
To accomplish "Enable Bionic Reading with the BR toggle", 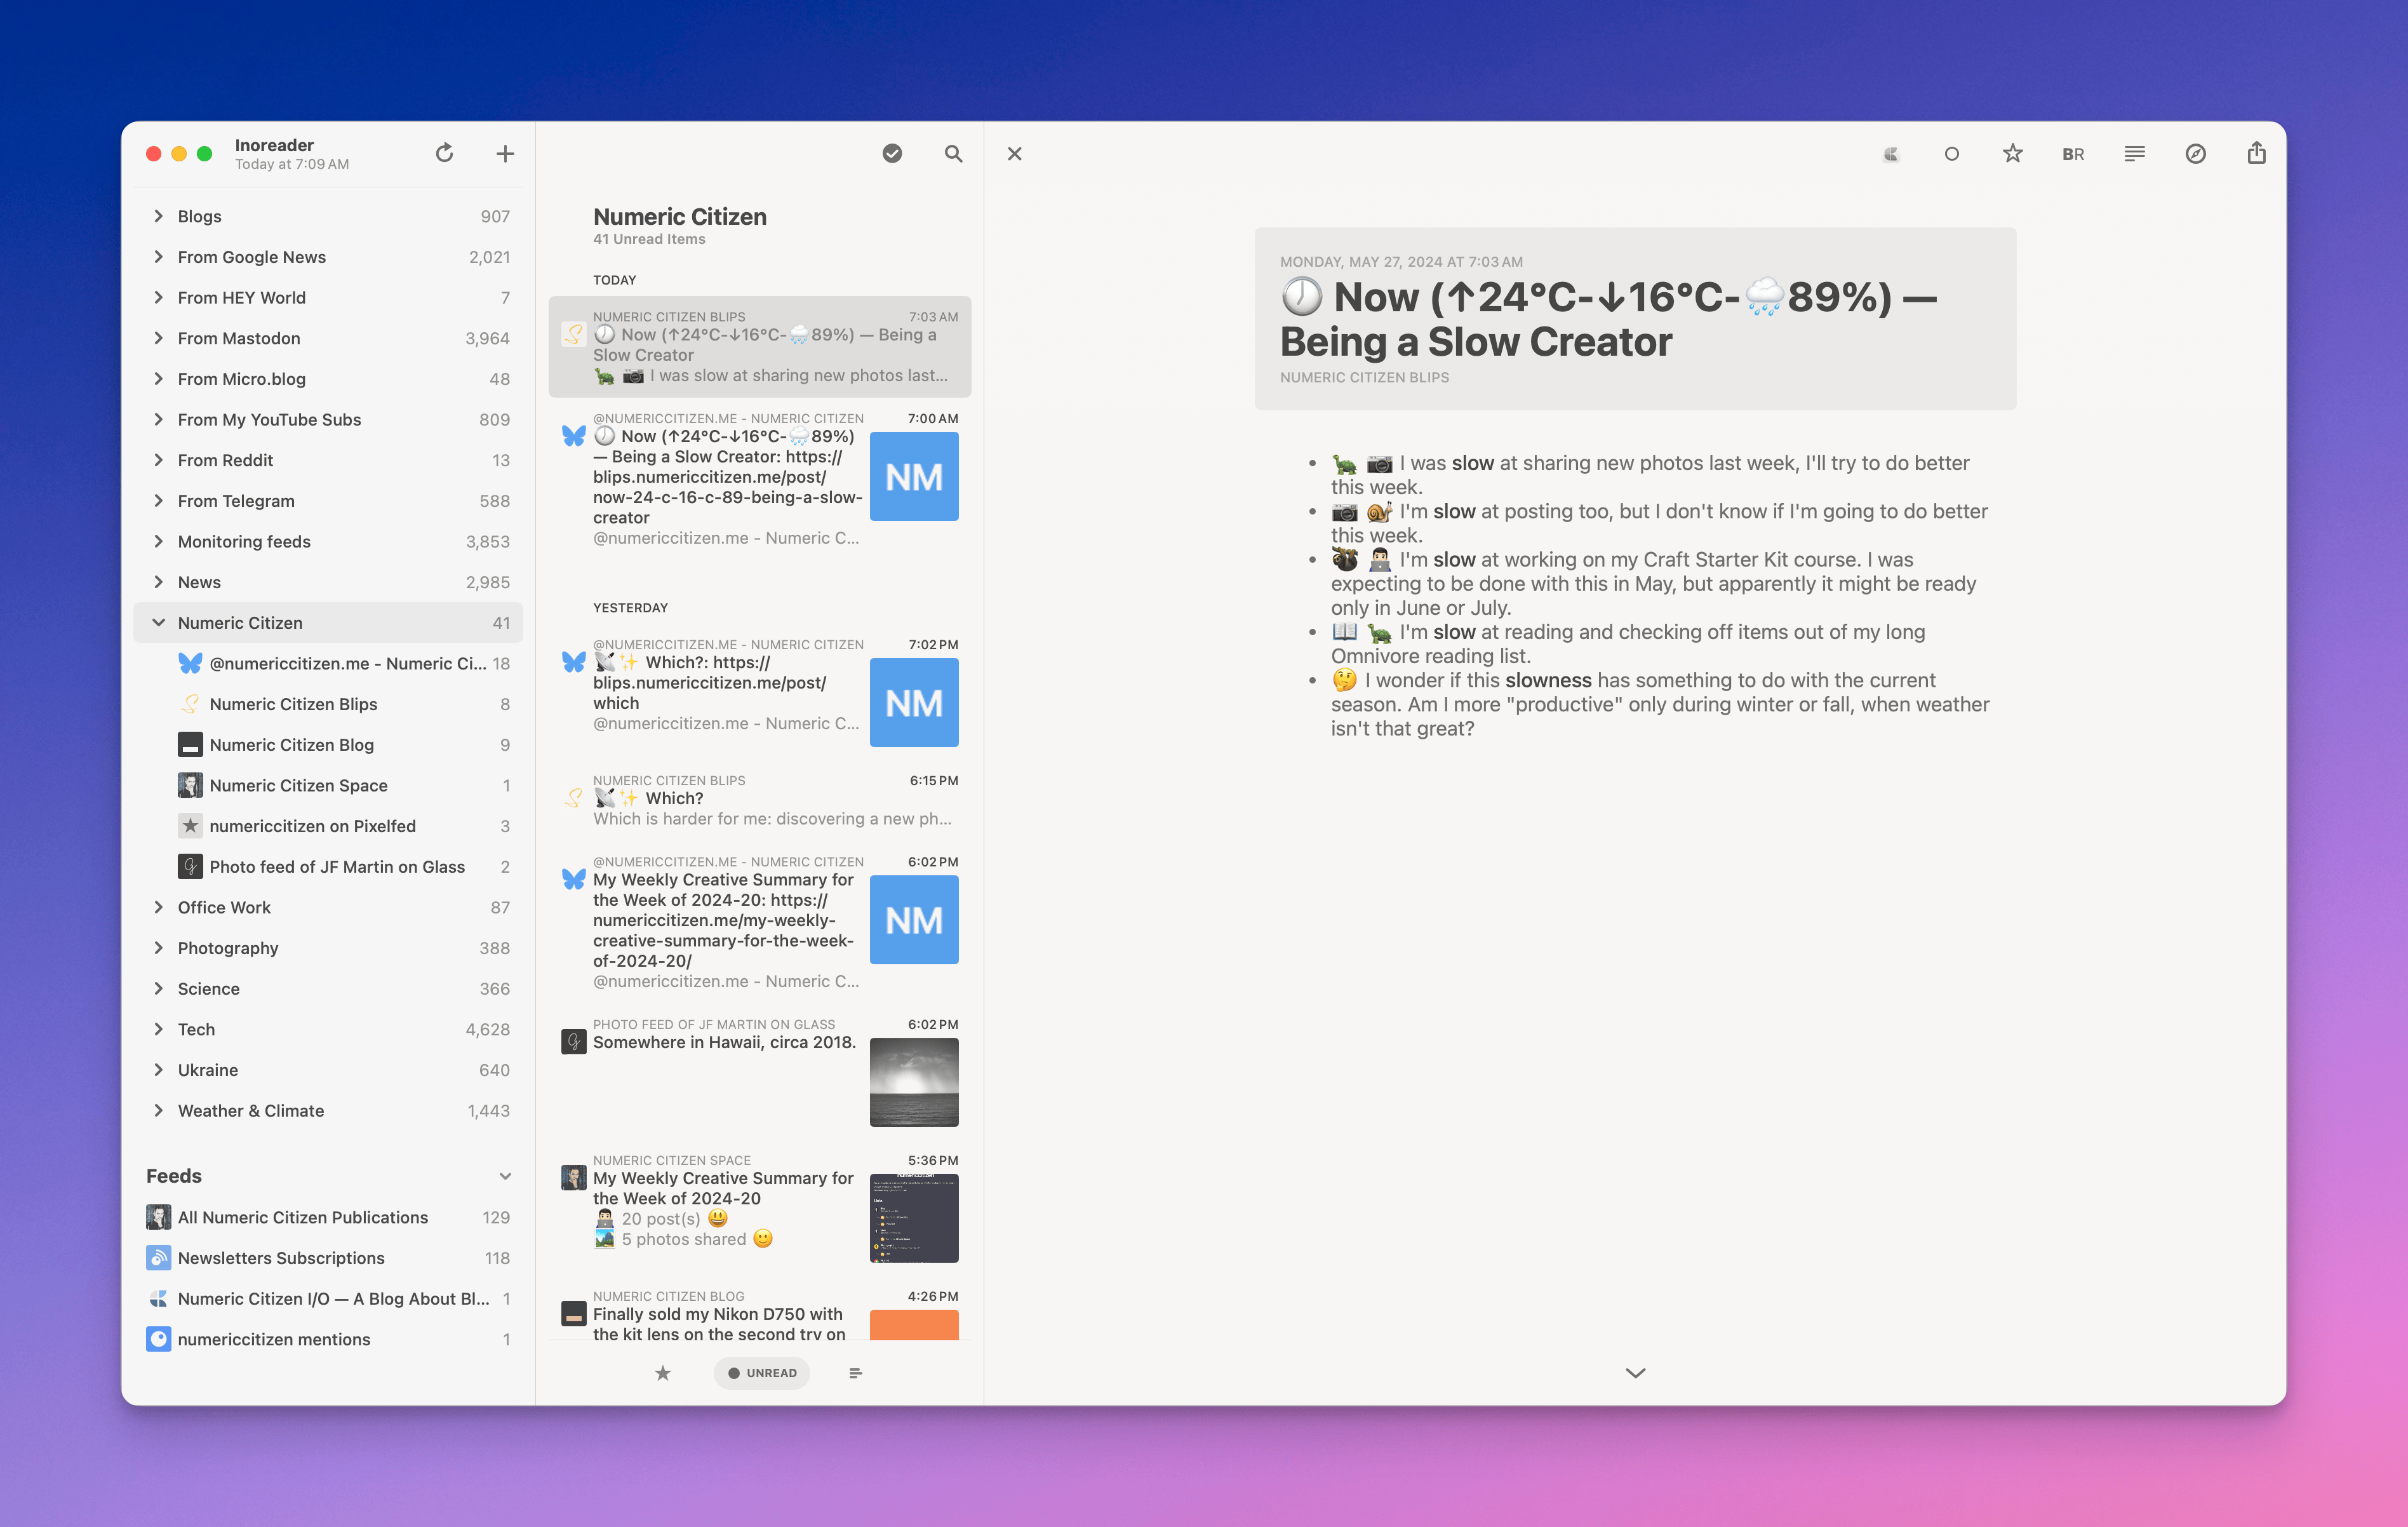I will pyautogui.click(x=2072, y=153).
